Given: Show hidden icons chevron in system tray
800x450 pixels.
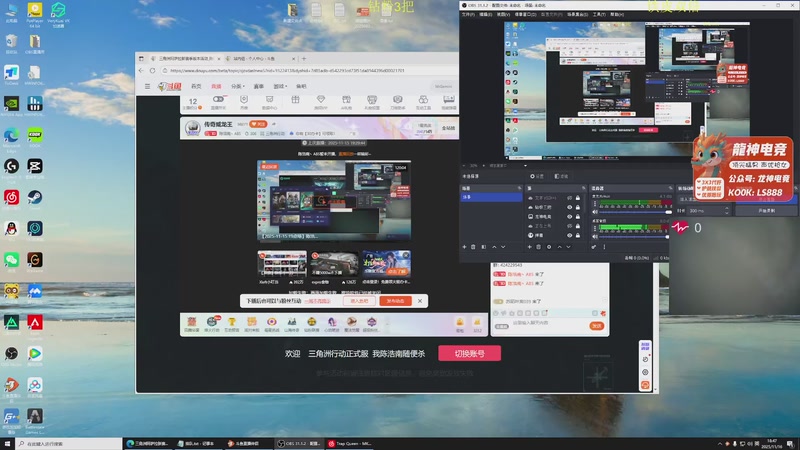Looking at the screenshot, I should point(720,444).
